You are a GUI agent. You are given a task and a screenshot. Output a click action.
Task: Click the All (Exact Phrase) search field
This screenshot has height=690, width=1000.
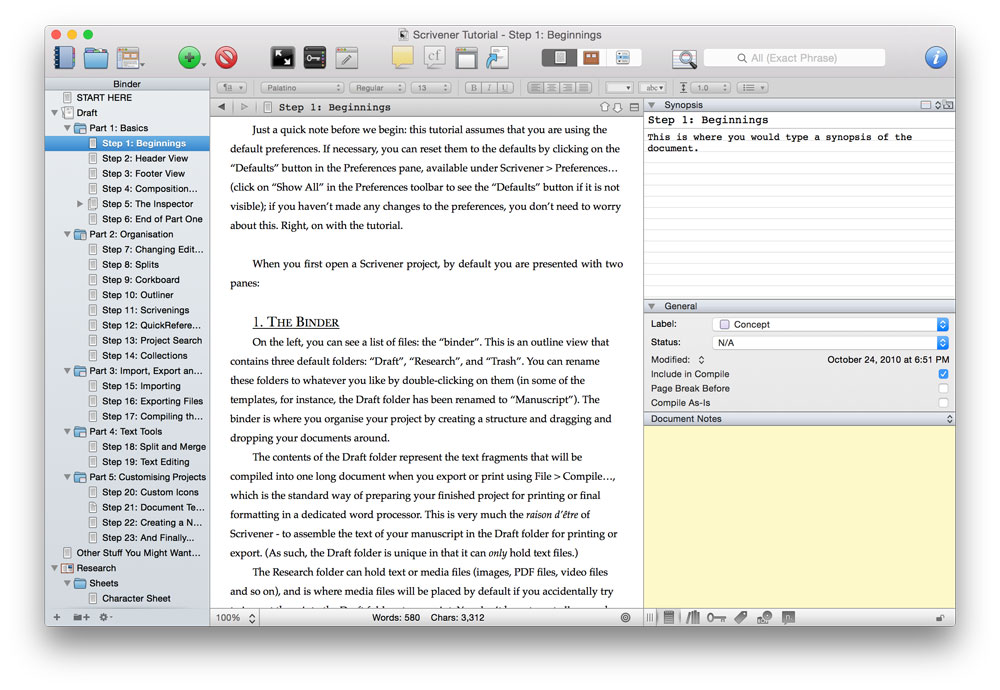pos(795,58)
